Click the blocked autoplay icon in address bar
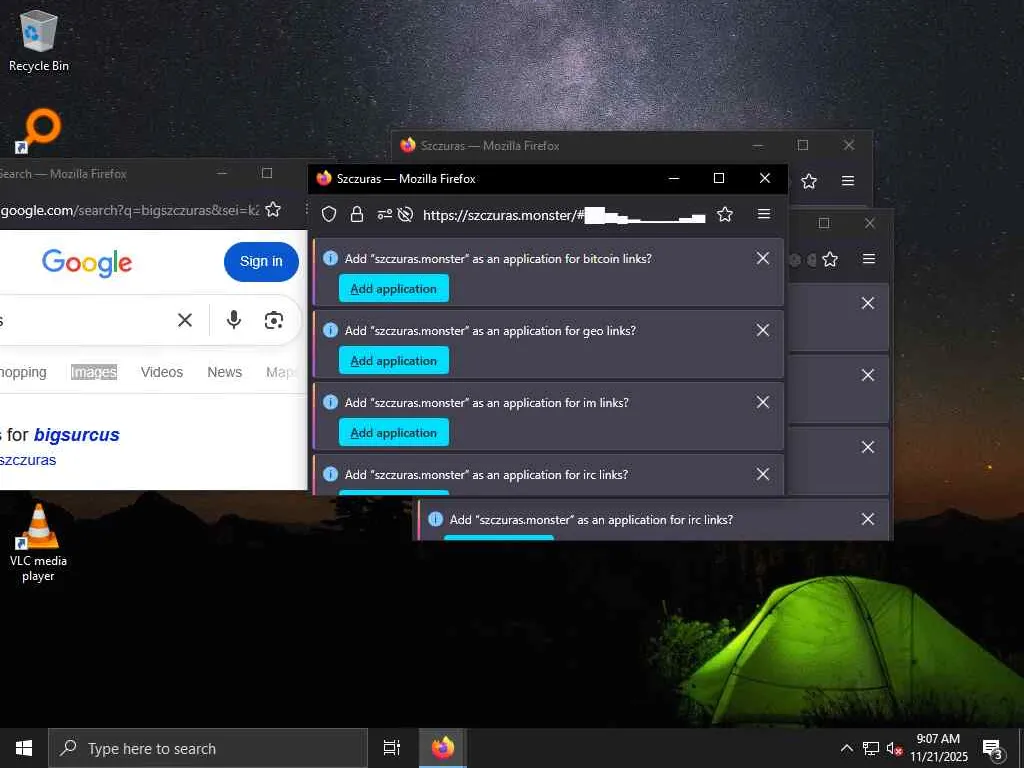1024x768 pixels. [x=406, y=214]
